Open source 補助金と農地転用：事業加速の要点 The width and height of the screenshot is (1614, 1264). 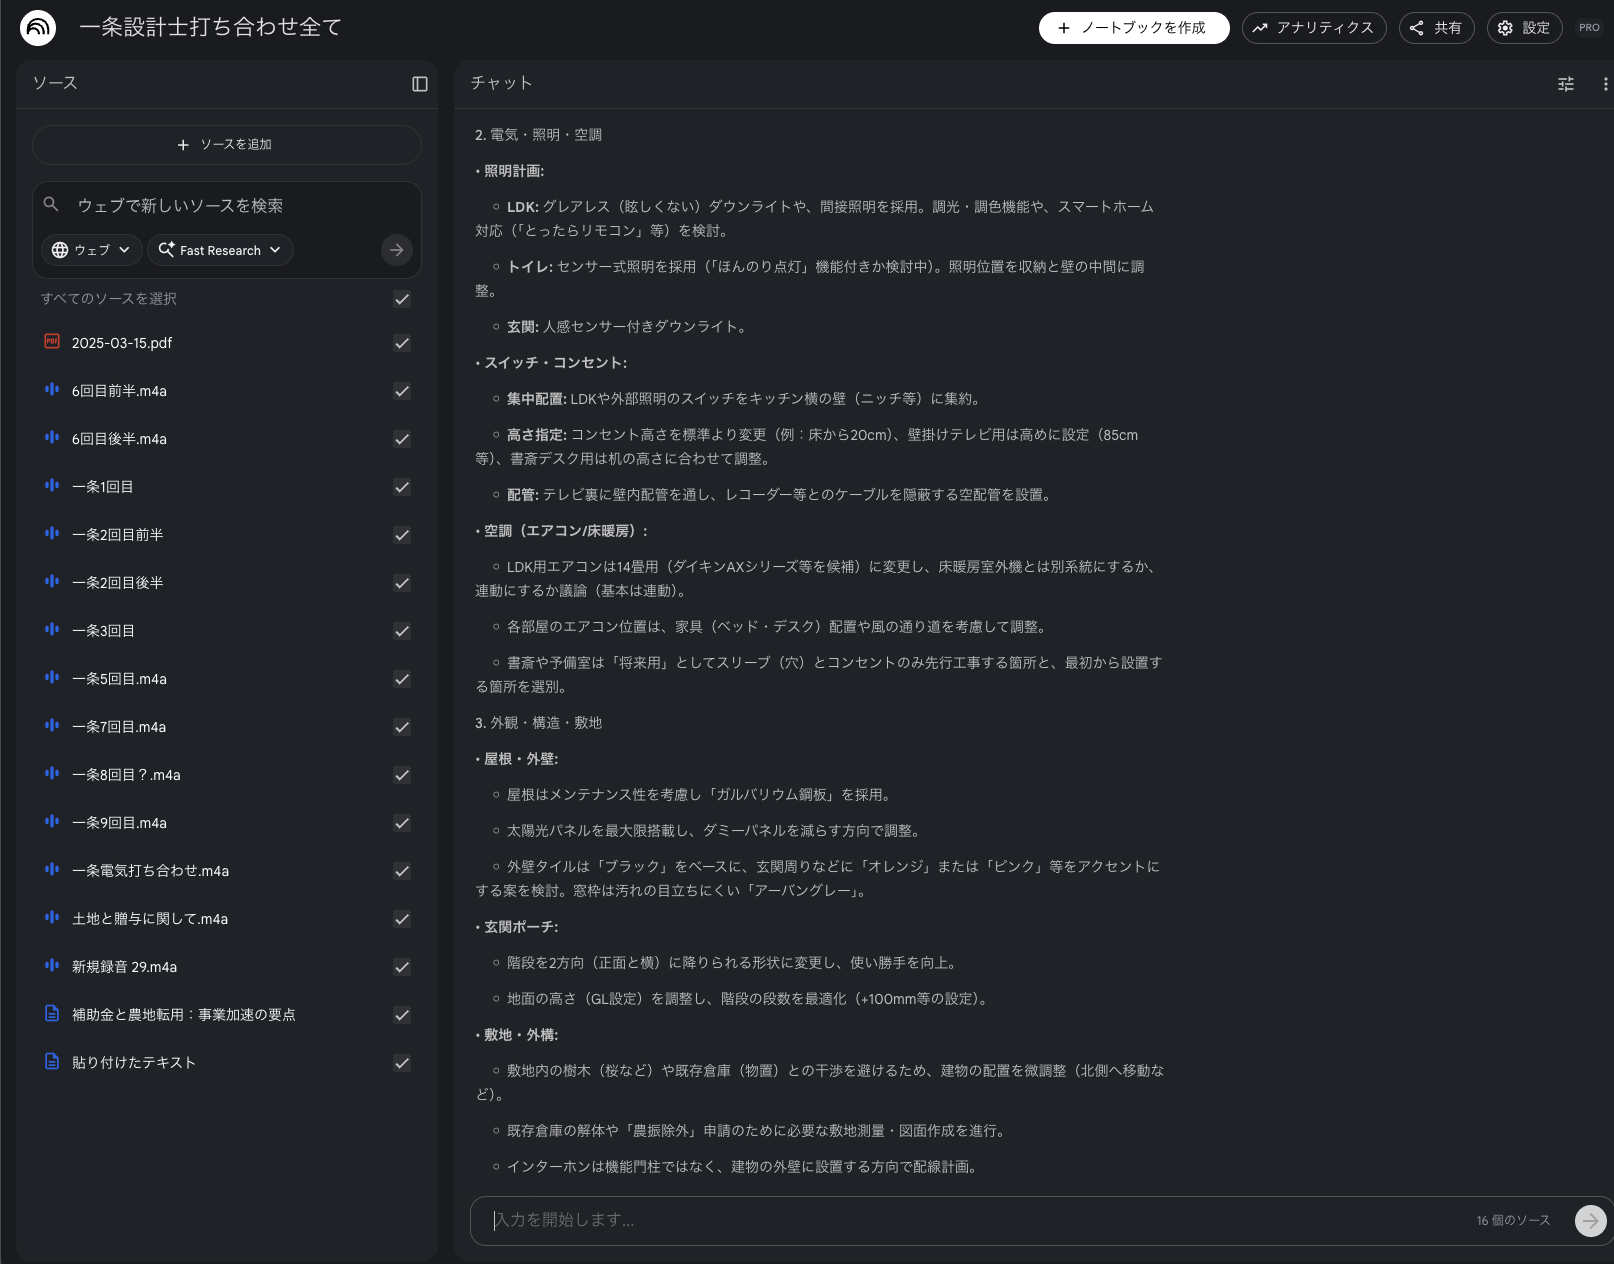[184, 1015]
